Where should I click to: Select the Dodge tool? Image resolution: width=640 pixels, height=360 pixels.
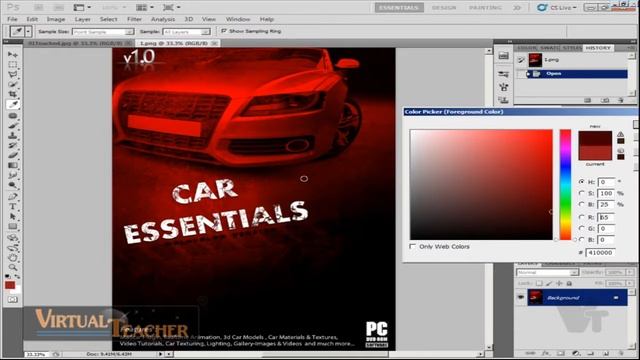[x=13, y=185]
